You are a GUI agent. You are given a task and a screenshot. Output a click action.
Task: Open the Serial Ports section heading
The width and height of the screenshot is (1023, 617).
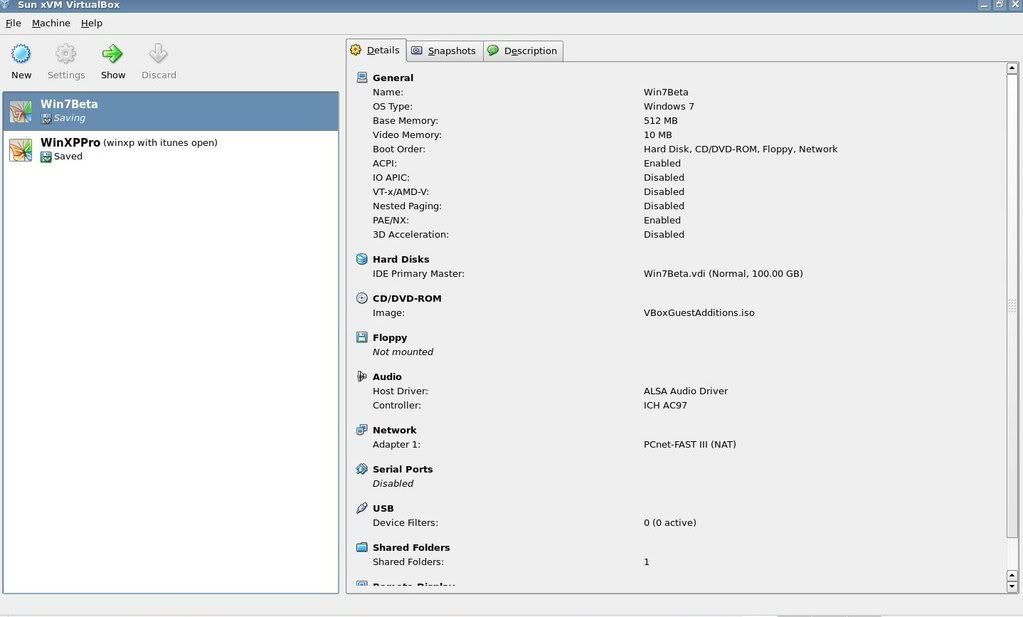click(x=402, y=469)
